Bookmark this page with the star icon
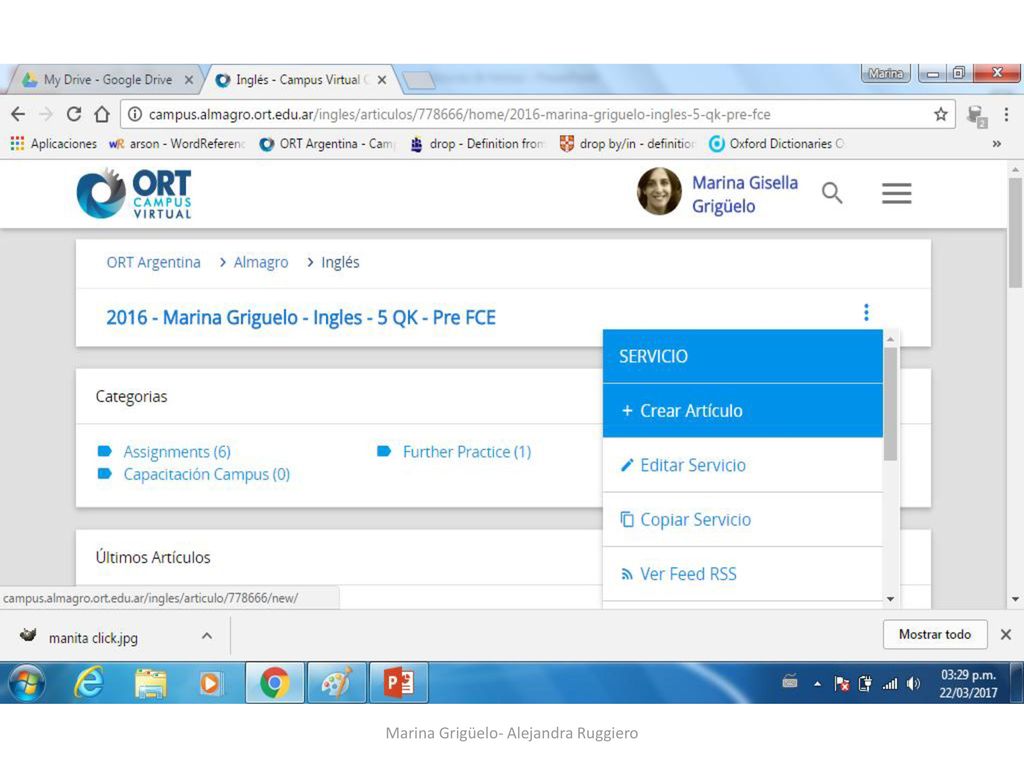The width and height of the screenshot is (1024, 768). click(940, 114)
